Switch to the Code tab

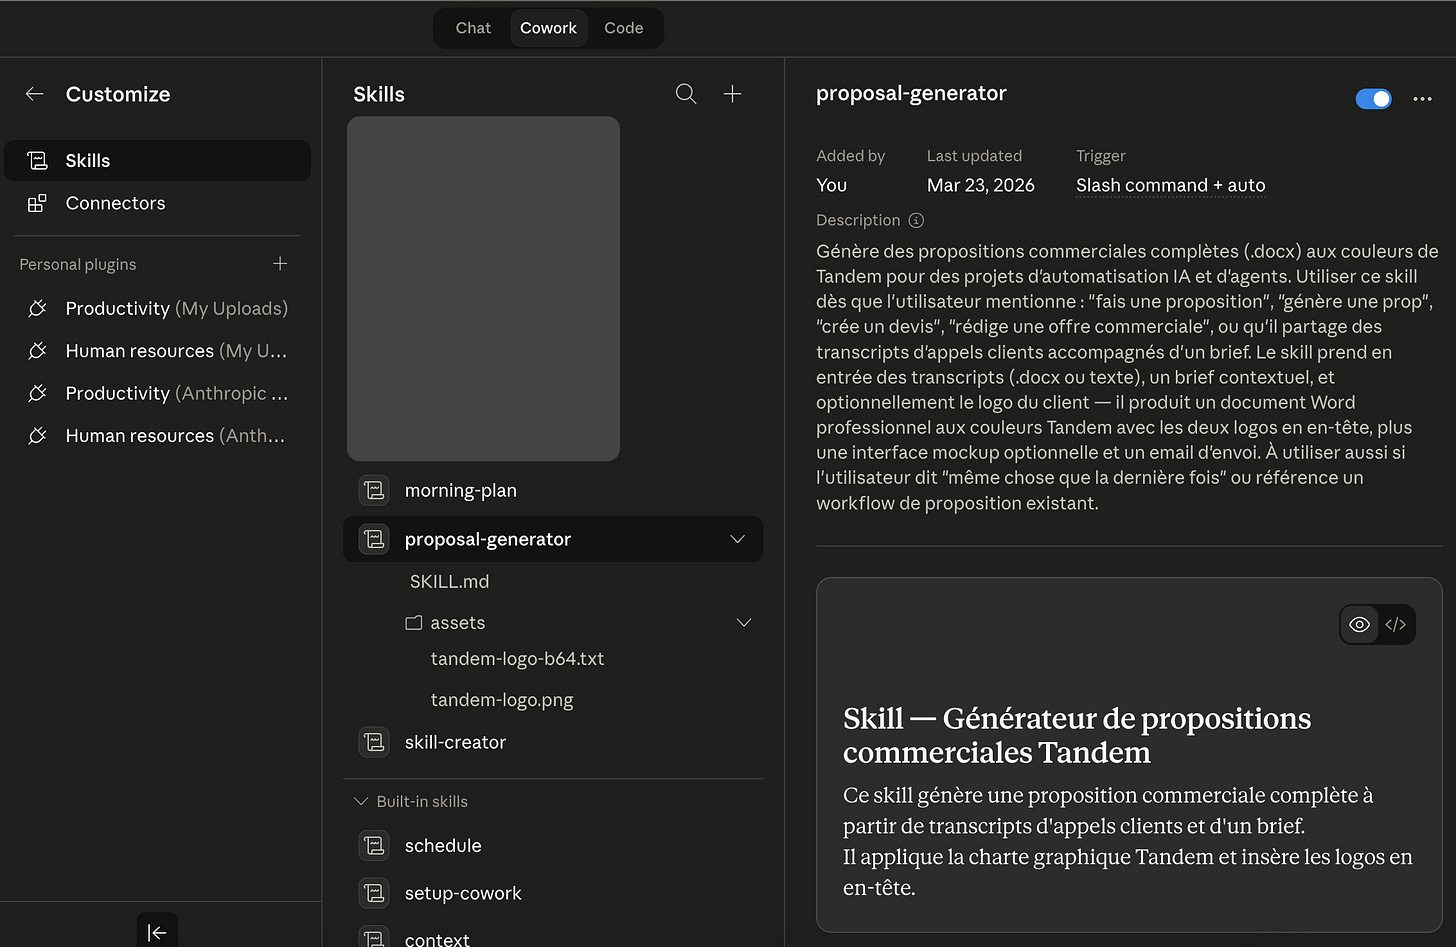tap(623, 28)
